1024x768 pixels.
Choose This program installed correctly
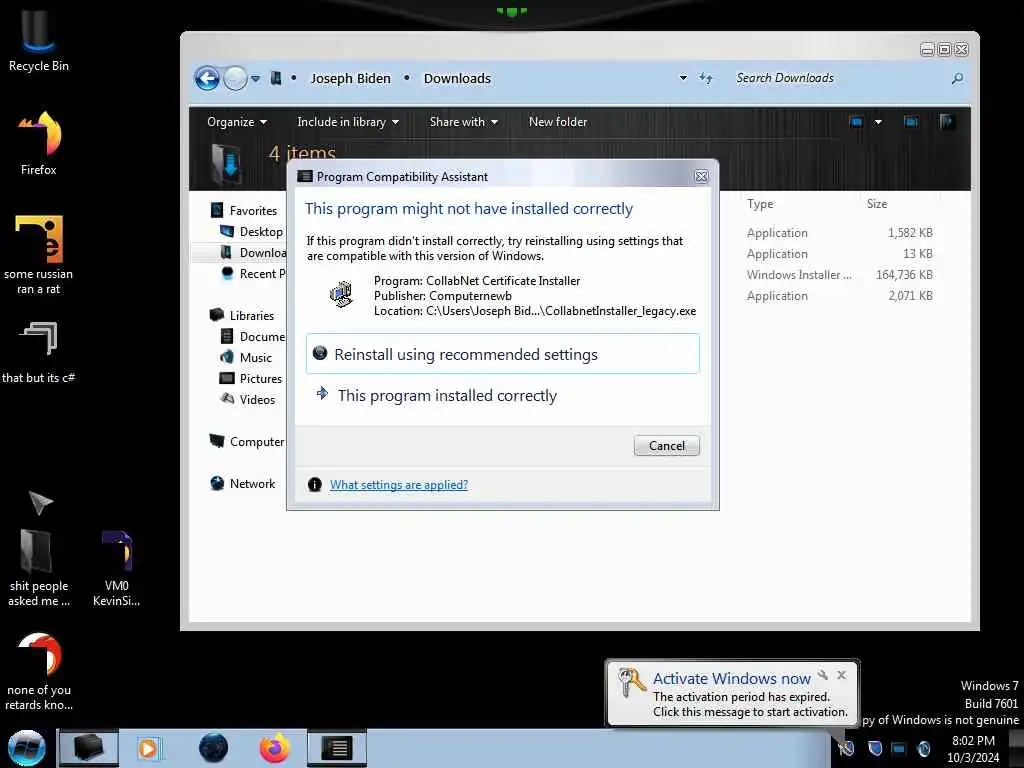tap(502, 396)
